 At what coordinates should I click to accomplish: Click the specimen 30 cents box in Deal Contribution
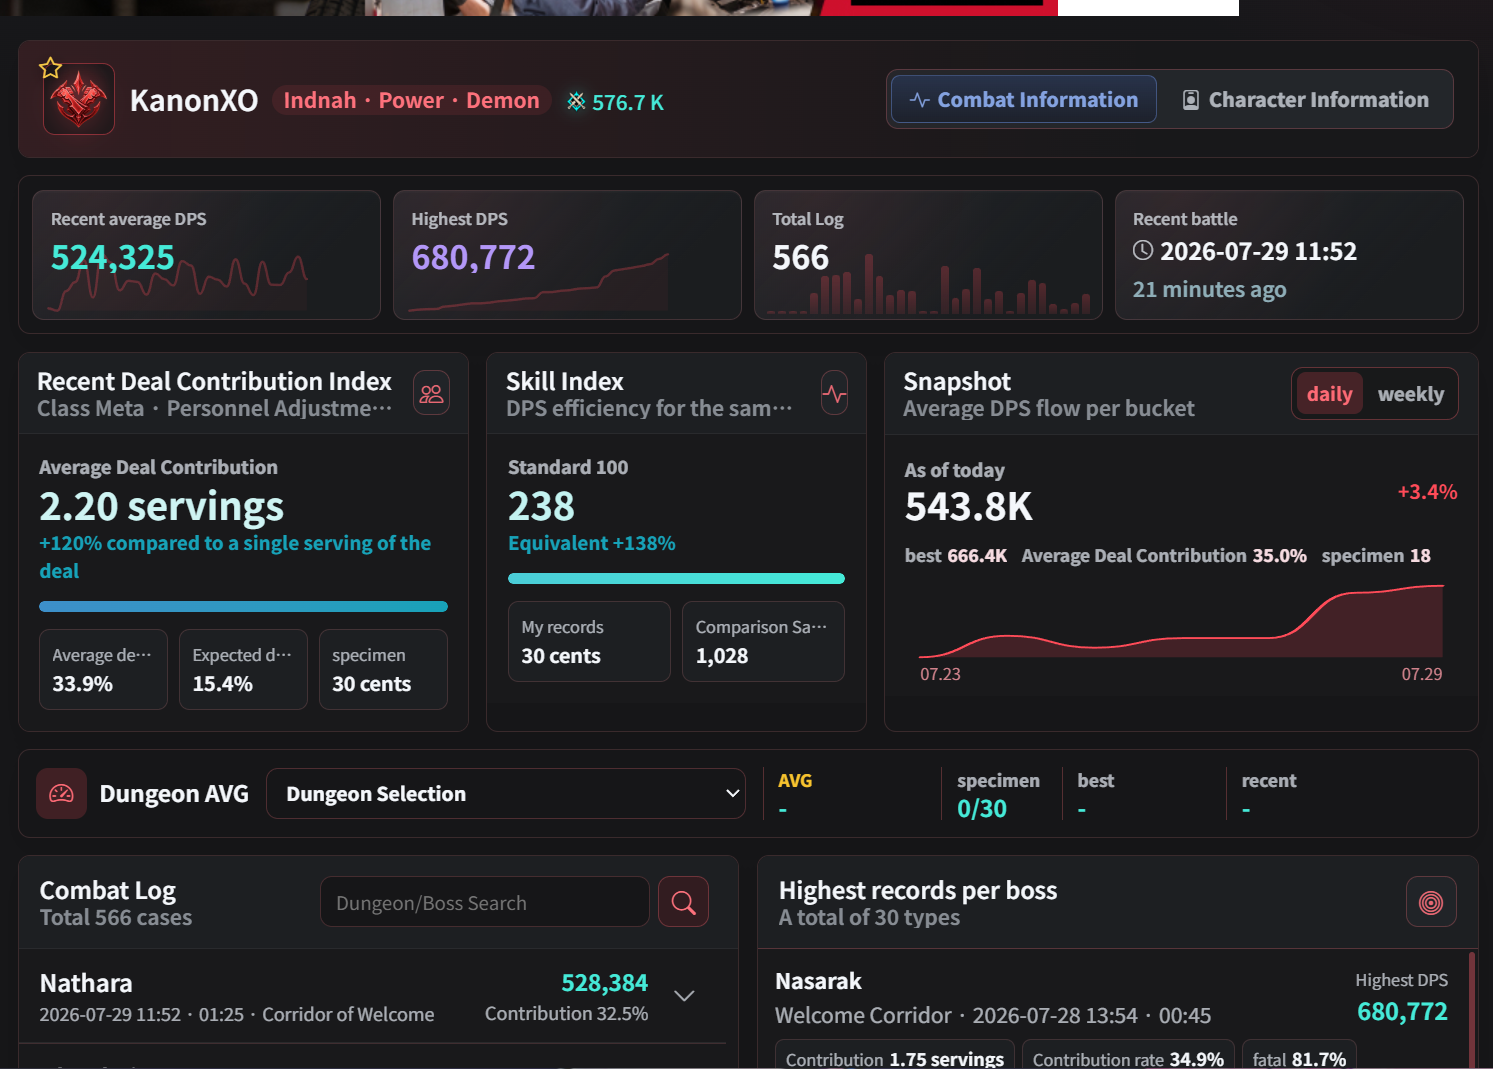coord(383,669)
